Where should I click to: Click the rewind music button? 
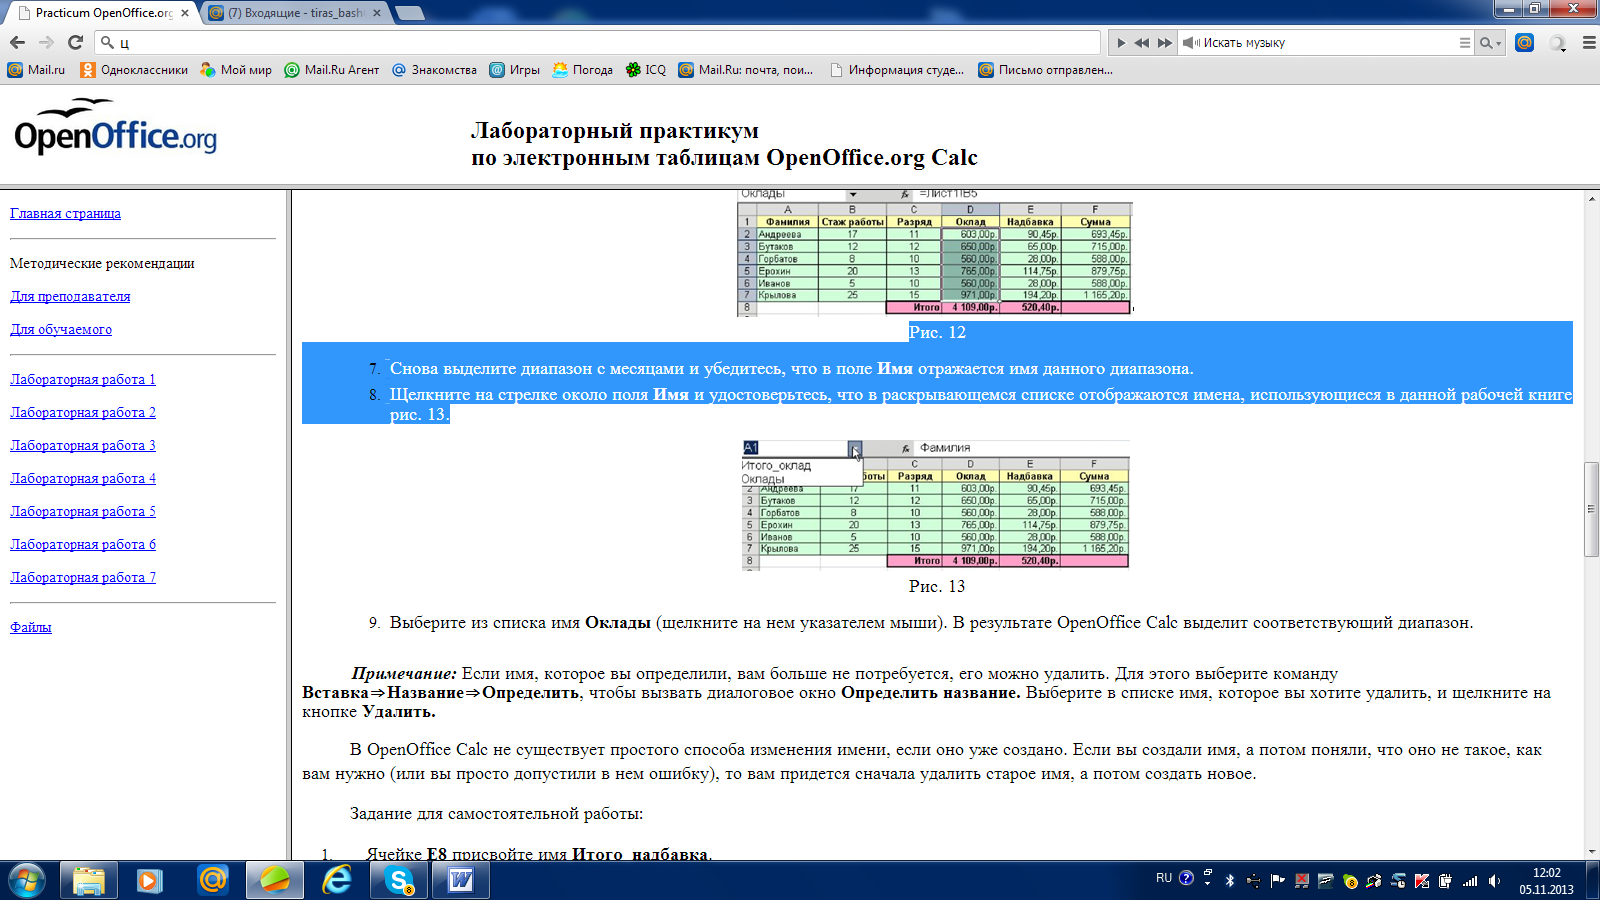pyautogui.click(x=1142, y=43)
